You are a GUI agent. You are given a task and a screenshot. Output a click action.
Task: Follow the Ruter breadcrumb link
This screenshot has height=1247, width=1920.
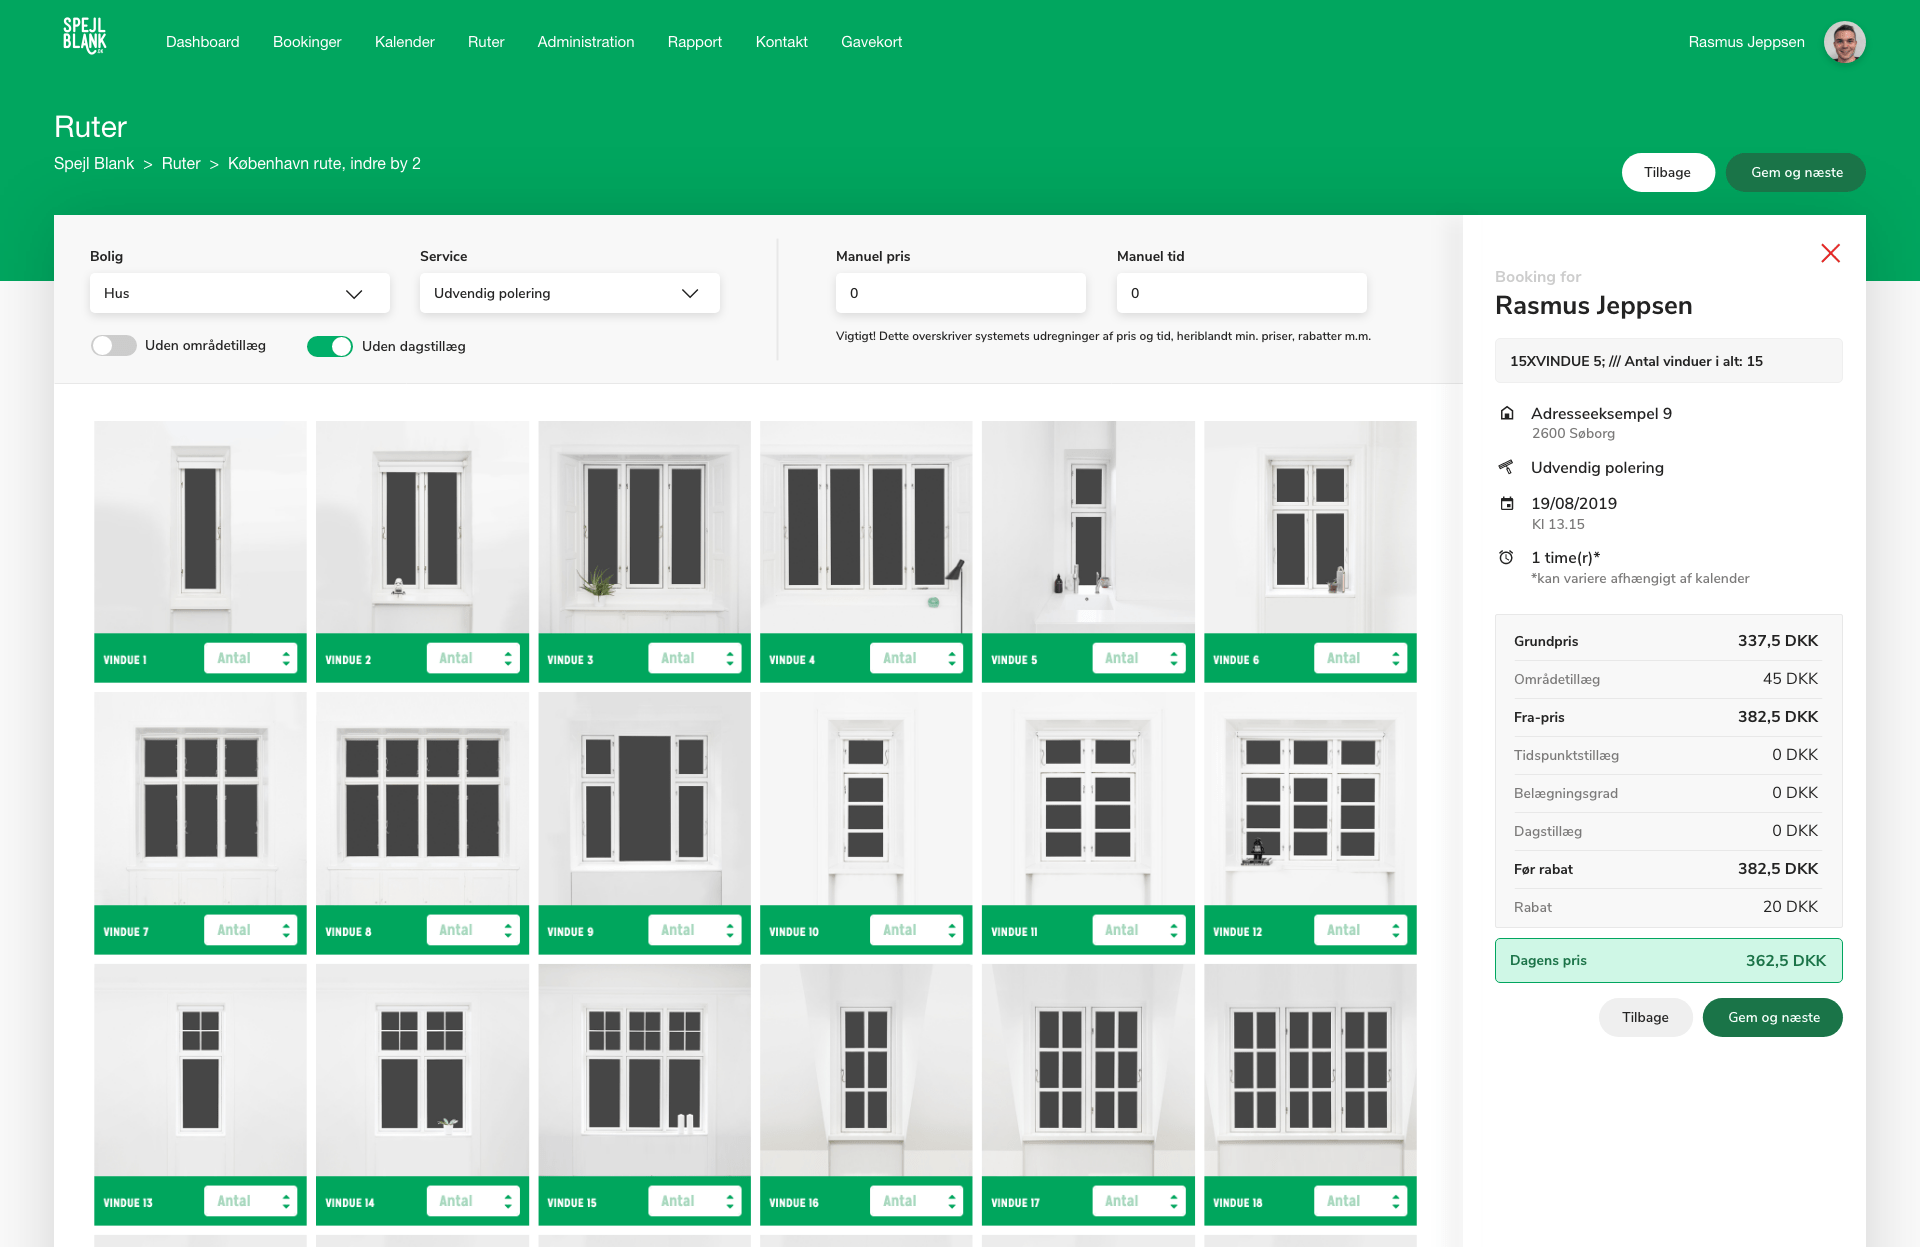tap(181, 163)
